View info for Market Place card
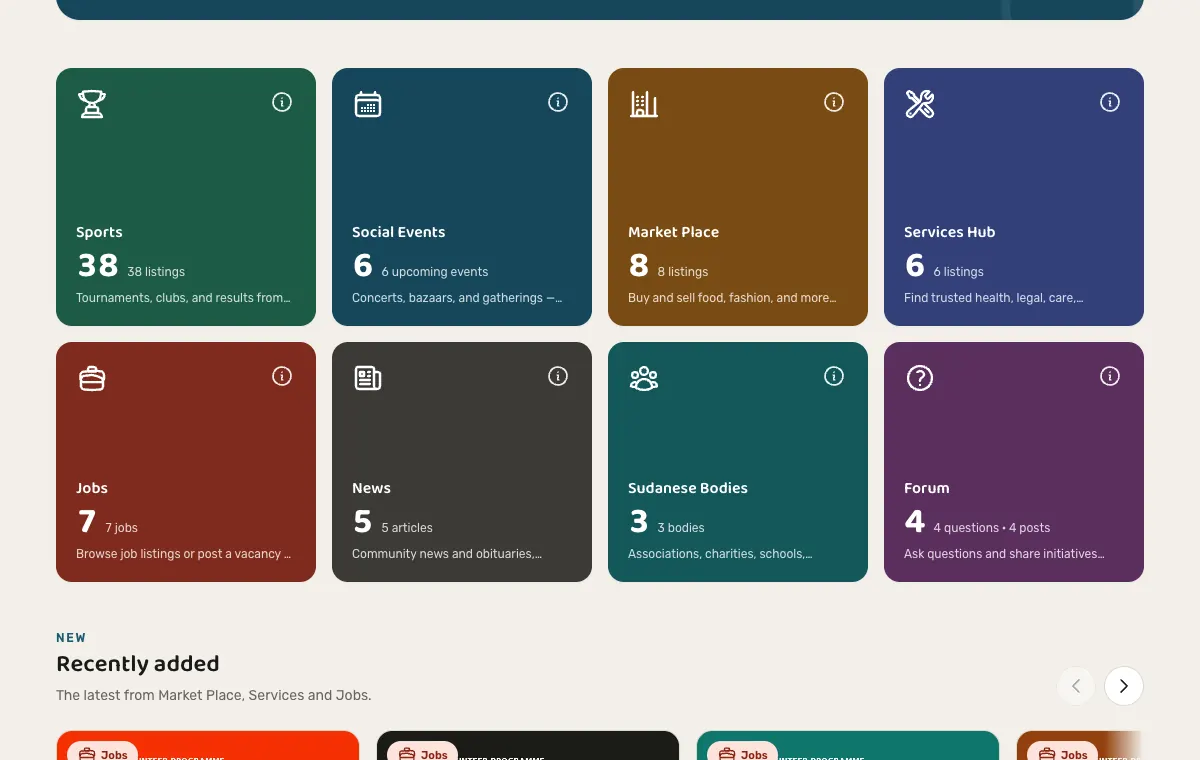This screenshot has width=1200, height=760. coord(834,102)
